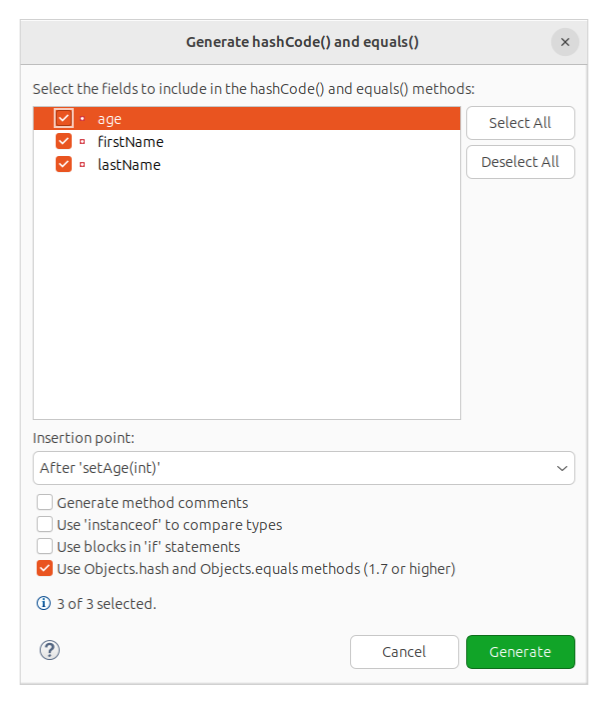Uncheck the firstName field checkbox
606x704 pixels.
pyautogui.click(x=64, y=142)
